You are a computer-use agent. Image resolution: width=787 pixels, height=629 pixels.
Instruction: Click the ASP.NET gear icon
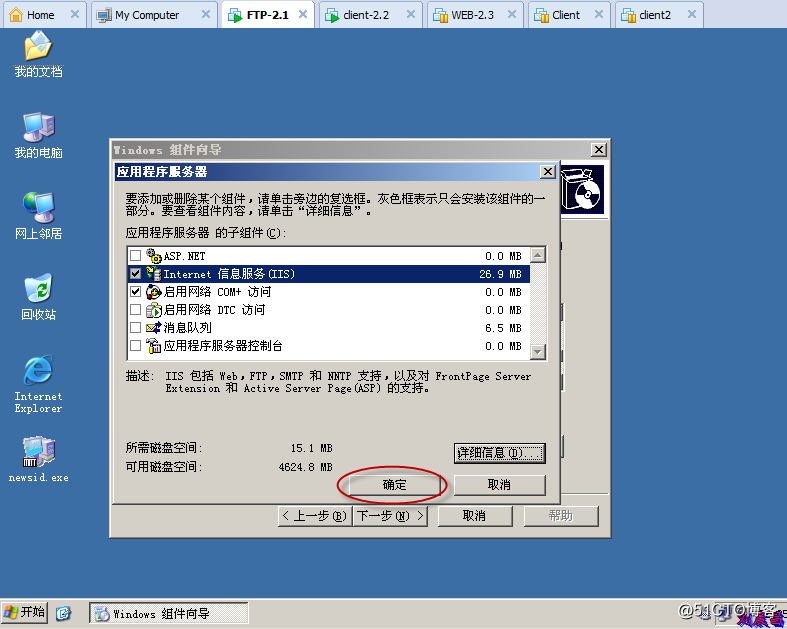154,256
